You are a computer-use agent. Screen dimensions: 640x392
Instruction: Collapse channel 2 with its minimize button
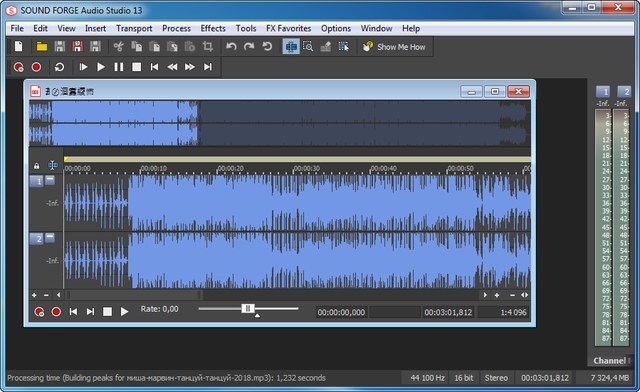tap(50, 237)
